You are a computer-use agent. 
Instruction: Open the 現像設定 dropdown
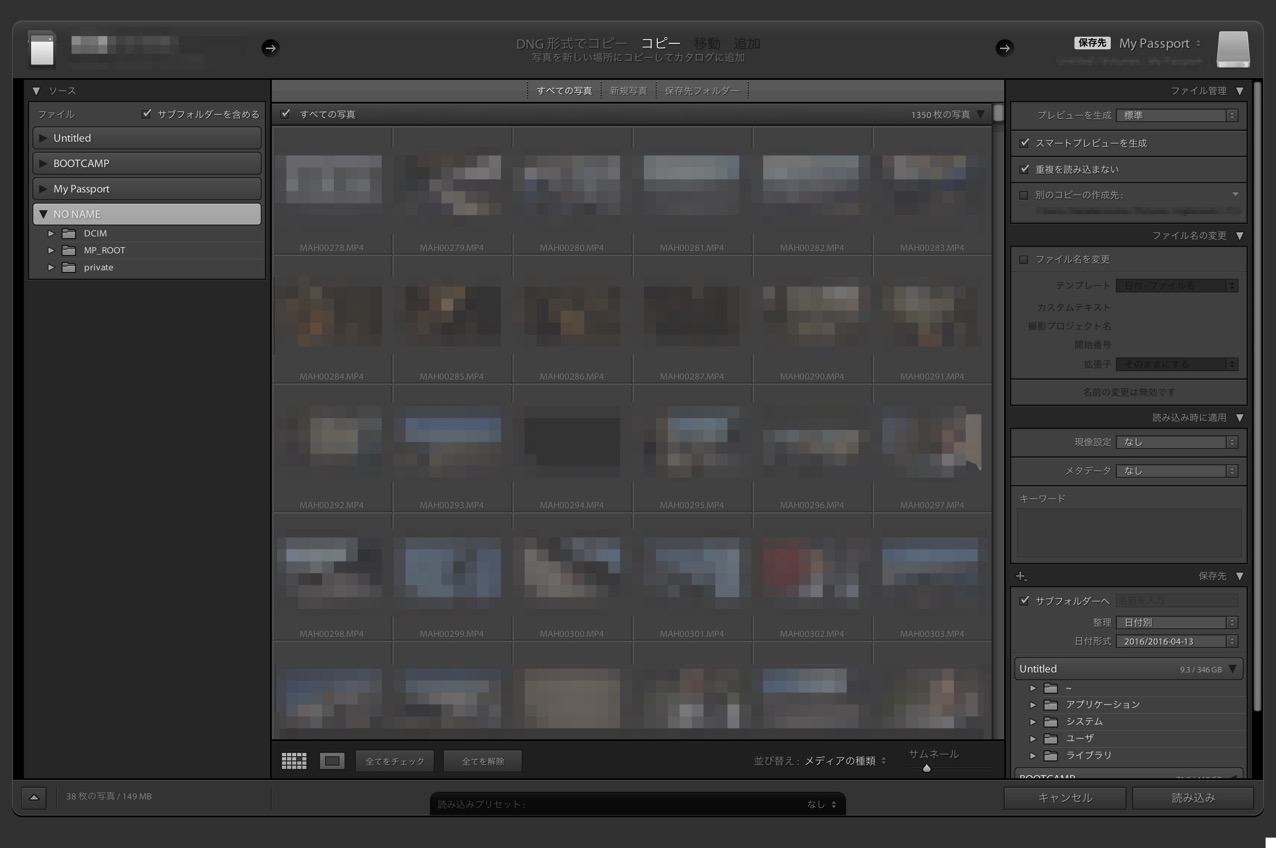click(x=1177, y=442)
